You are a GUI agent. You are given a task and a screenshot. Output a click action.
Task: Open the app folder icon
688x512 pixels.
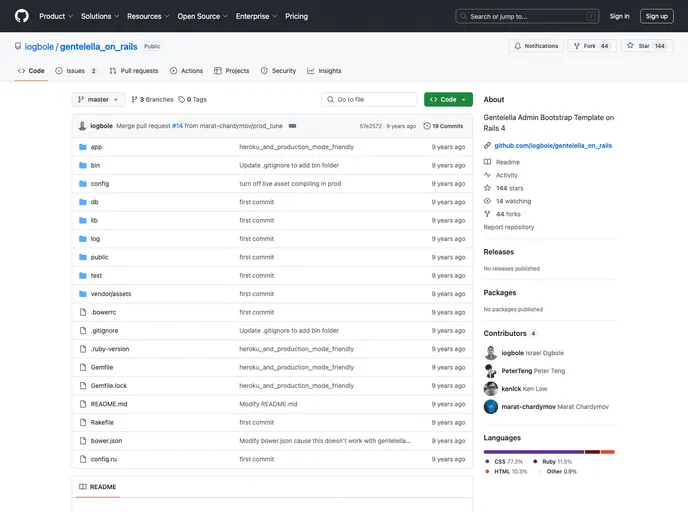click(82, 147)
